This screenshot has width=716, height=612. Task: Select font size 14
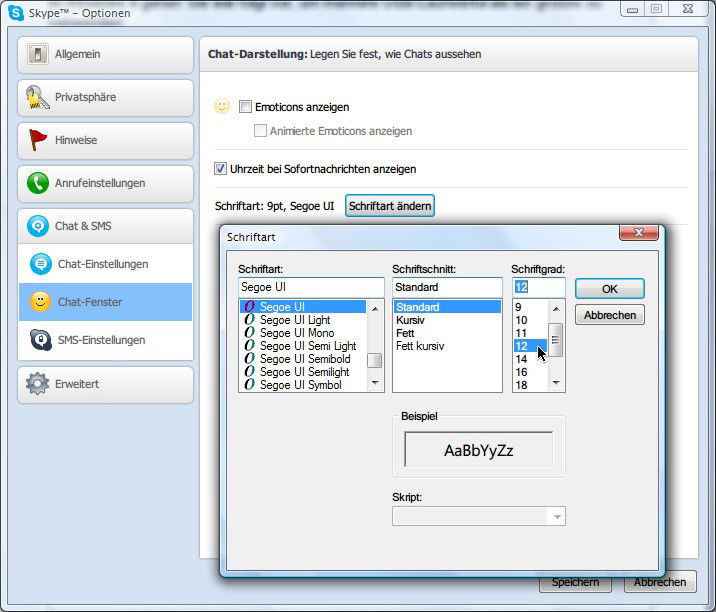tap(531, 359)
